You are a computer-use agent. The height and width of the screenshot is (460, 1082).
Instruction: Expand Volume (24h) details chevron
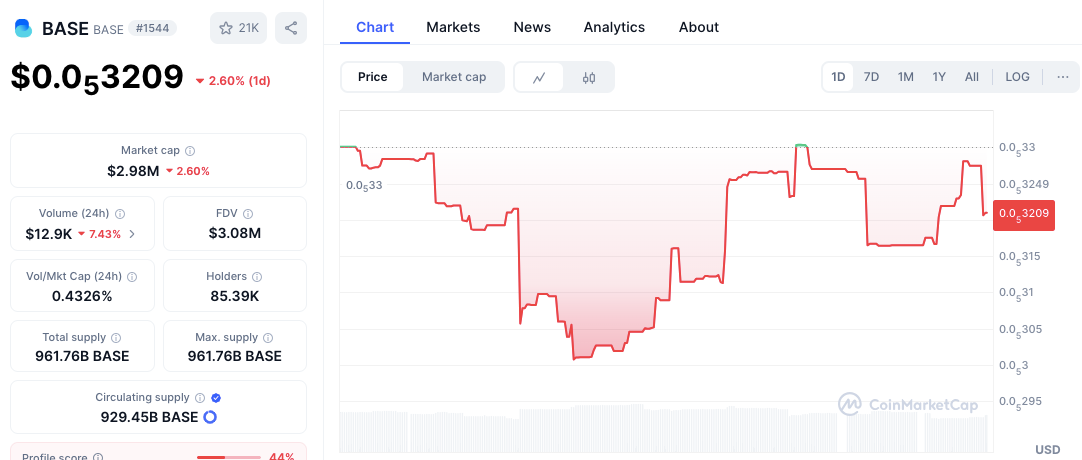[x=133, y=234]
